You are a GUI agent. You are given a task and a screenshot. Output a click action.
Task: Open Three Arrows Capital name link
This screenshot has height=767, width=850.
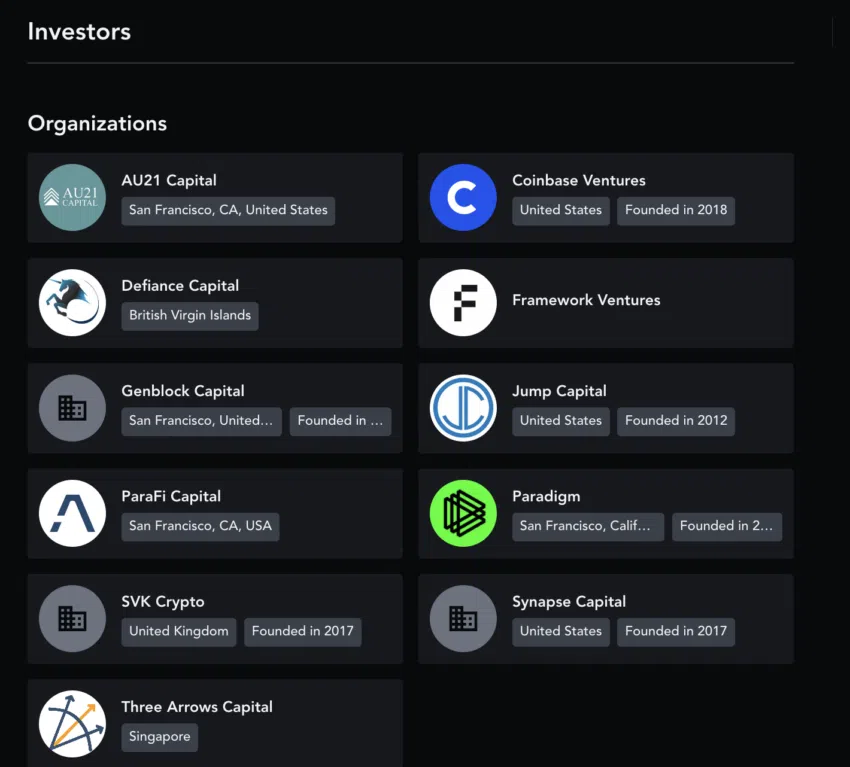197,707
